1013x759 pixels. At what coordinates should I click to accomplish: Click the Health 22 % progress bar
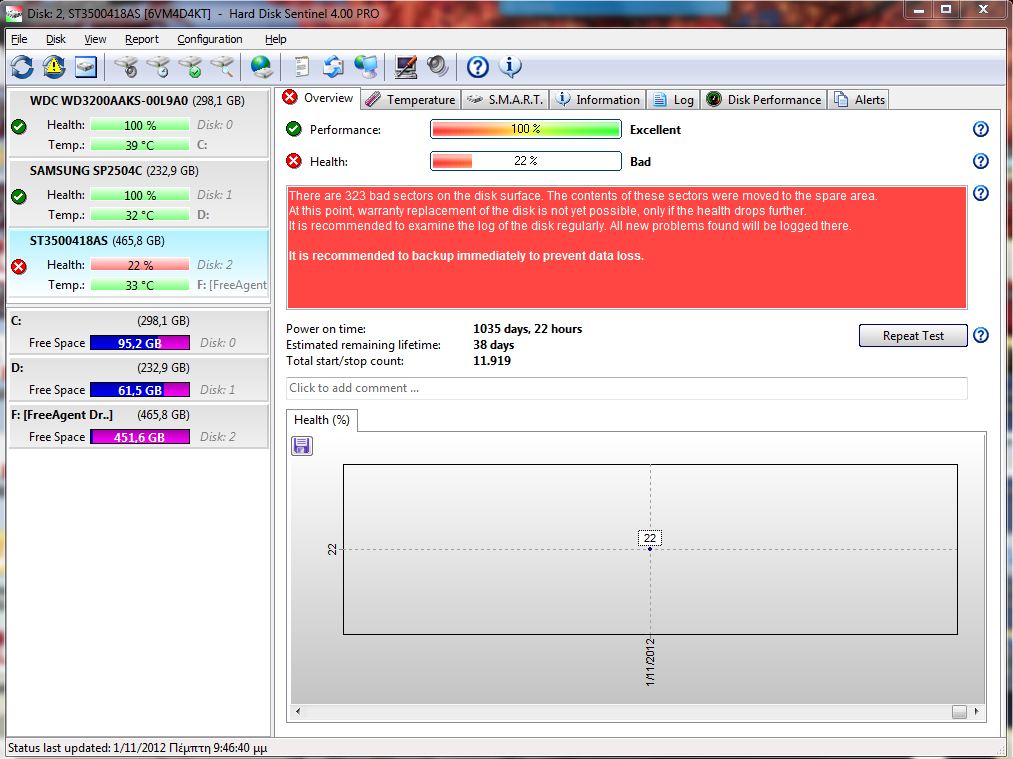(x=526, y=161)
